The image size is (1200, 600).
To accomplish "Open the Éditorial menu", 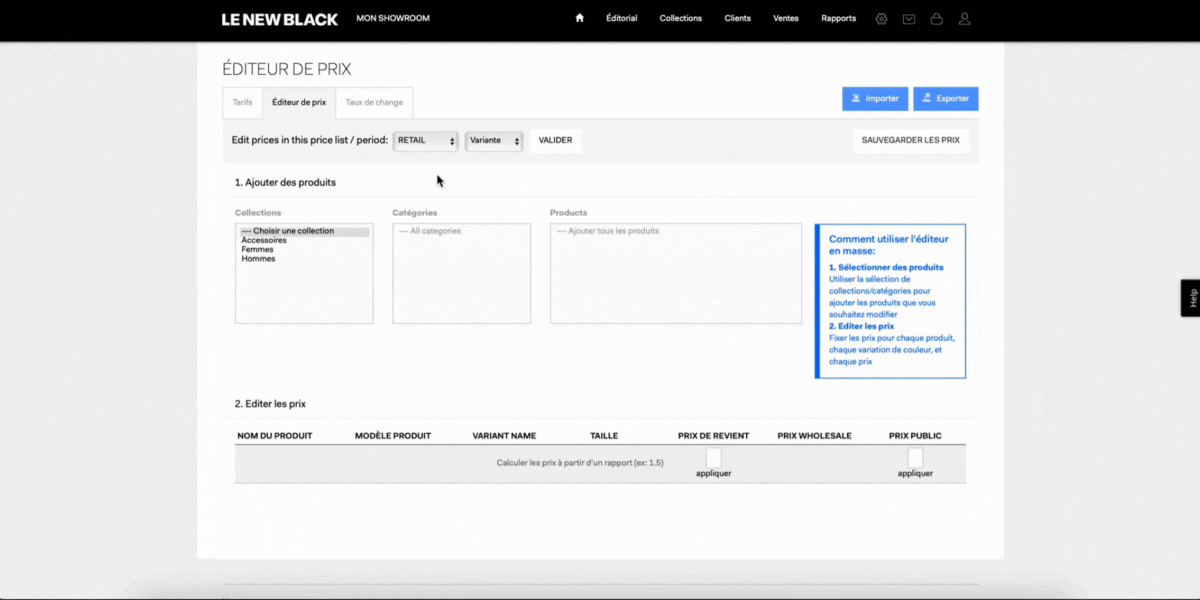I will point(621,18).
